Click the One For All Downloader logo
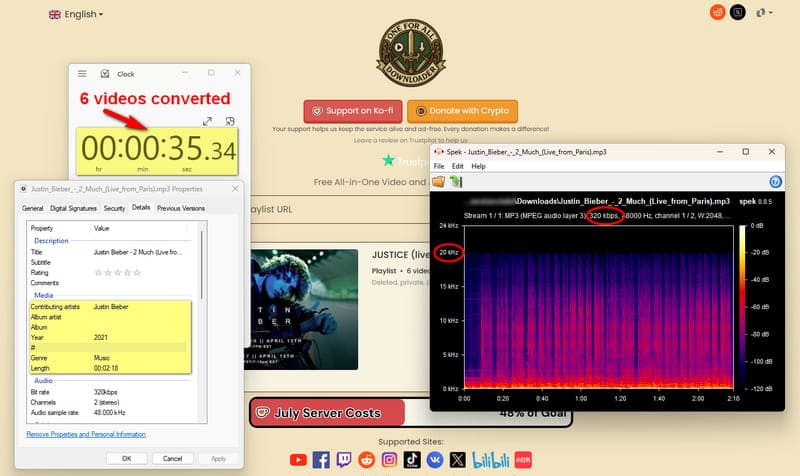The height and width of the screenshot is (476, 800). [x=411, y=53]
